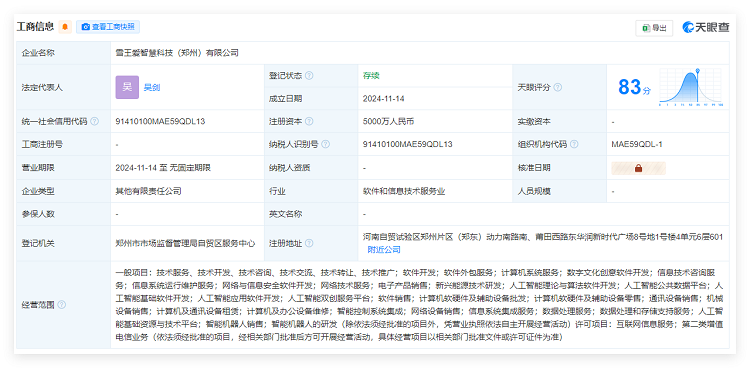Click company type 其他有限责任公司
750x368 pixels.
[x=148, y=191]
